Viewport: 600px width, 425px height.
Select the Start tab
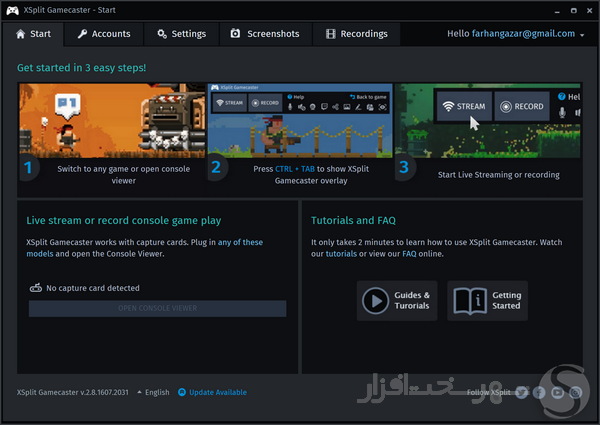34,34
